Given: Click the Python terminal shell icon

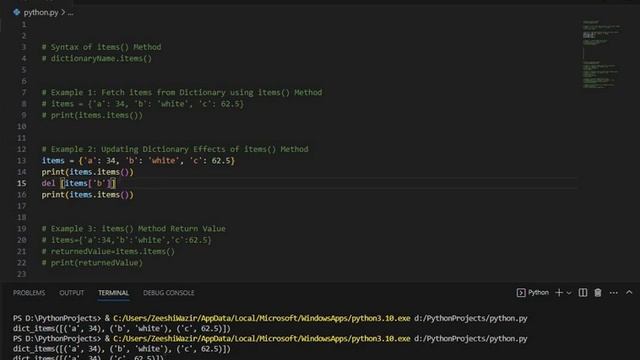Looking at the screenshot, I should click(521, 293).
